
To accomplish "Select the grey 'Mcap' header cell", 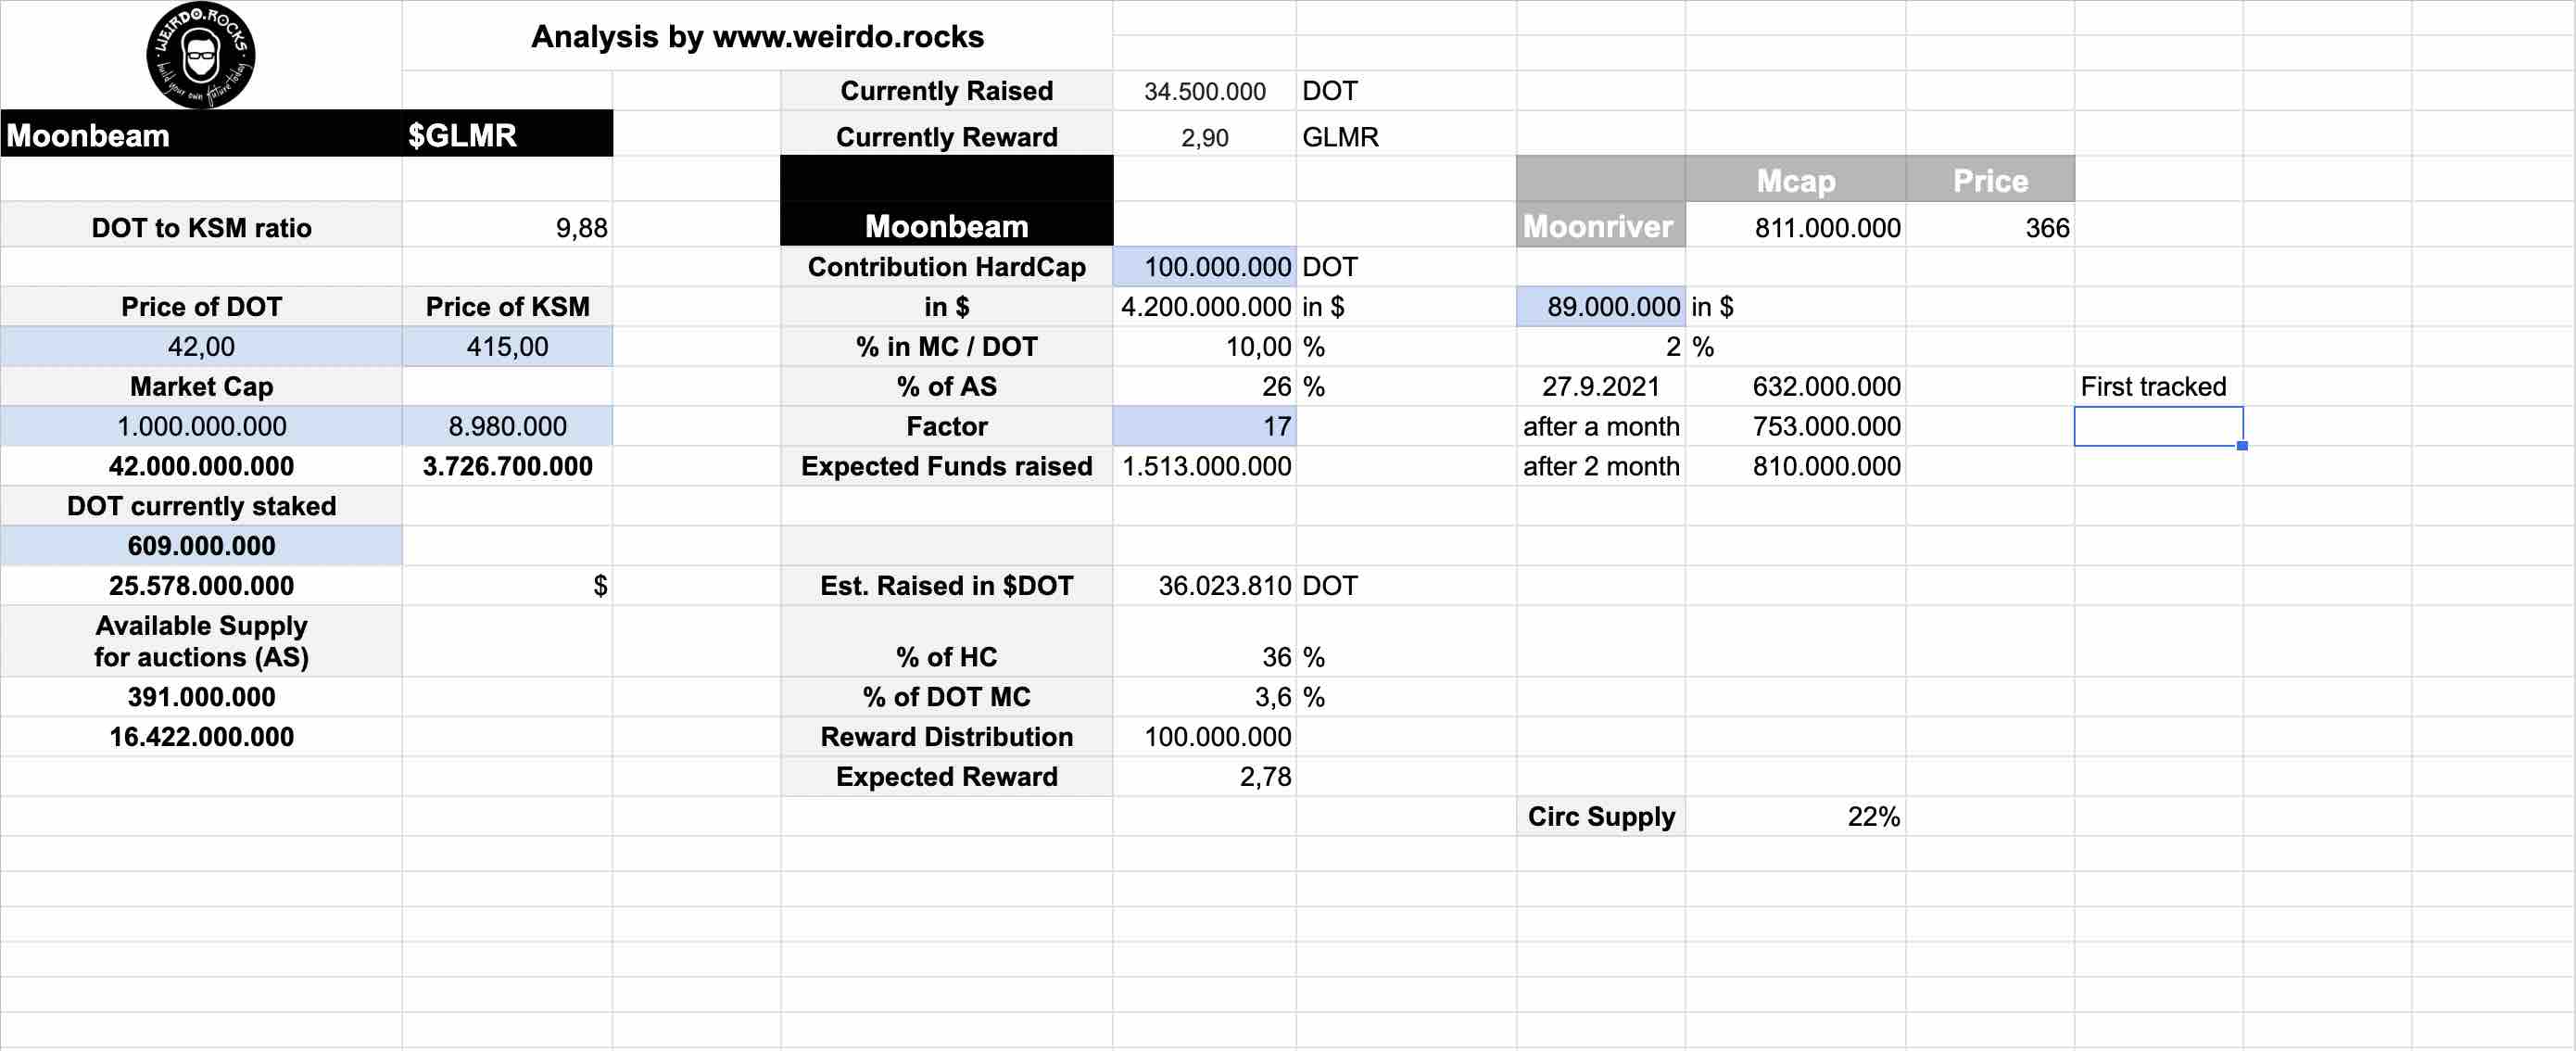I will (x=1795, y=179).
